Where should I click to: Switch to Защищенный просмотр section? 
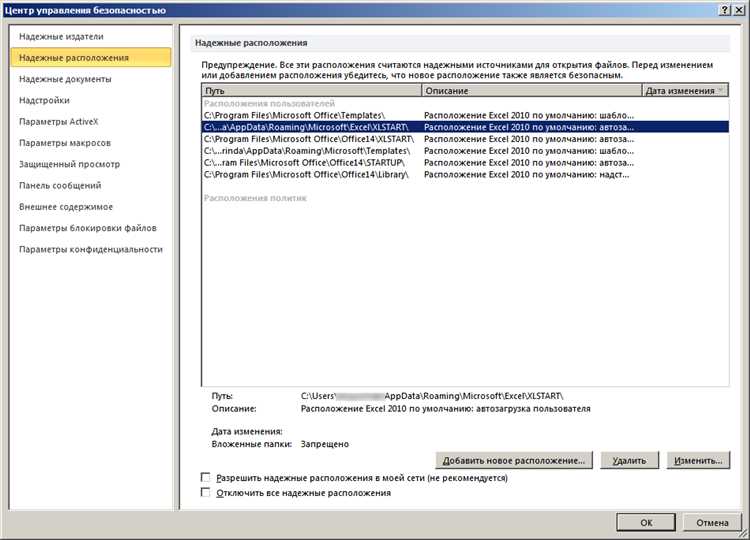(90, 164)
